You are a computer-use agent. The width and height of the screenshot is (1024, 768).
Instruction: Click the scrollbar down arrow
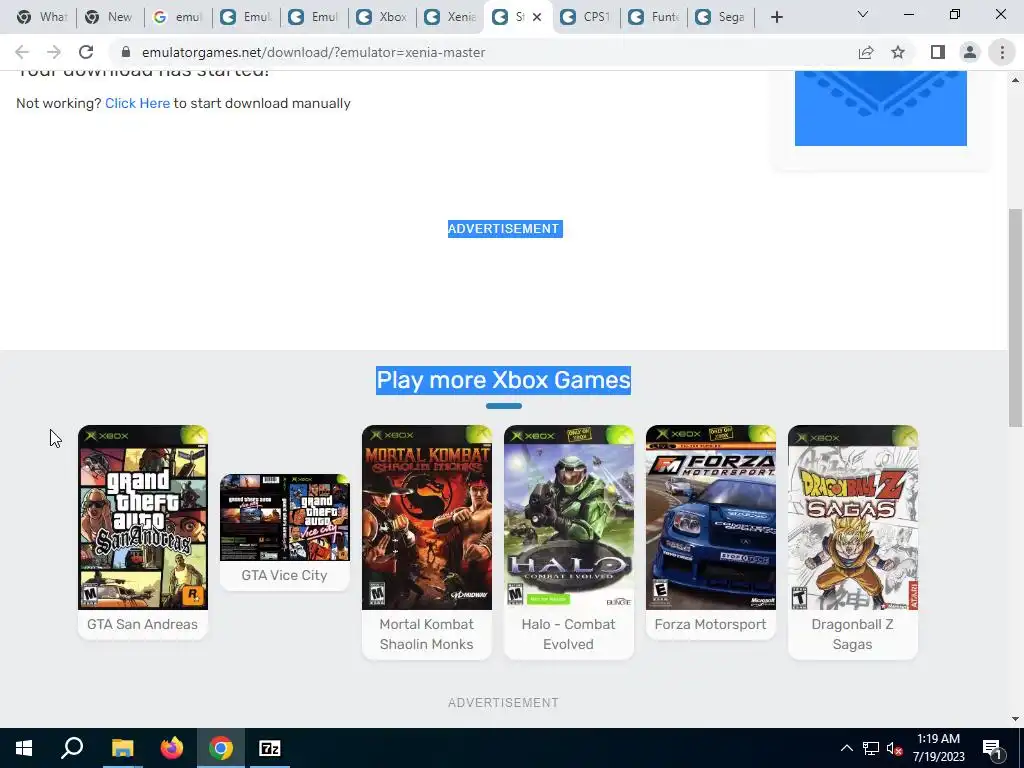tap(1016, 719)
